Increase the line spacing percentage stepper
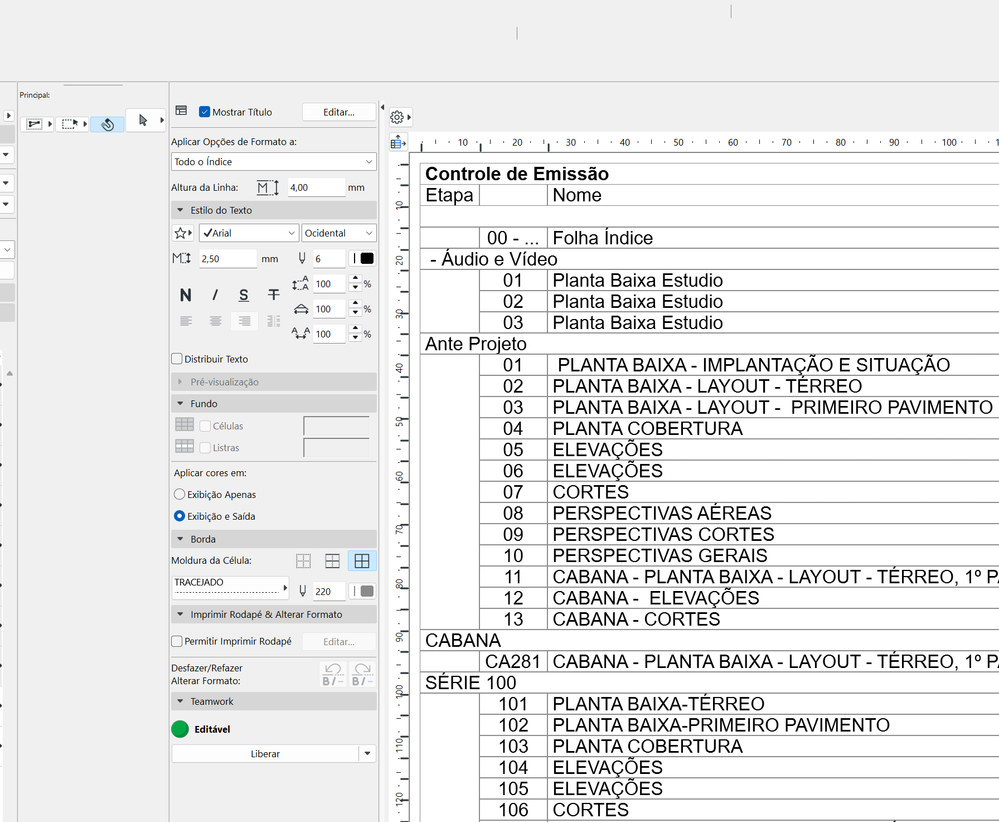The image size is (999, 822). [x=356, y=280]
